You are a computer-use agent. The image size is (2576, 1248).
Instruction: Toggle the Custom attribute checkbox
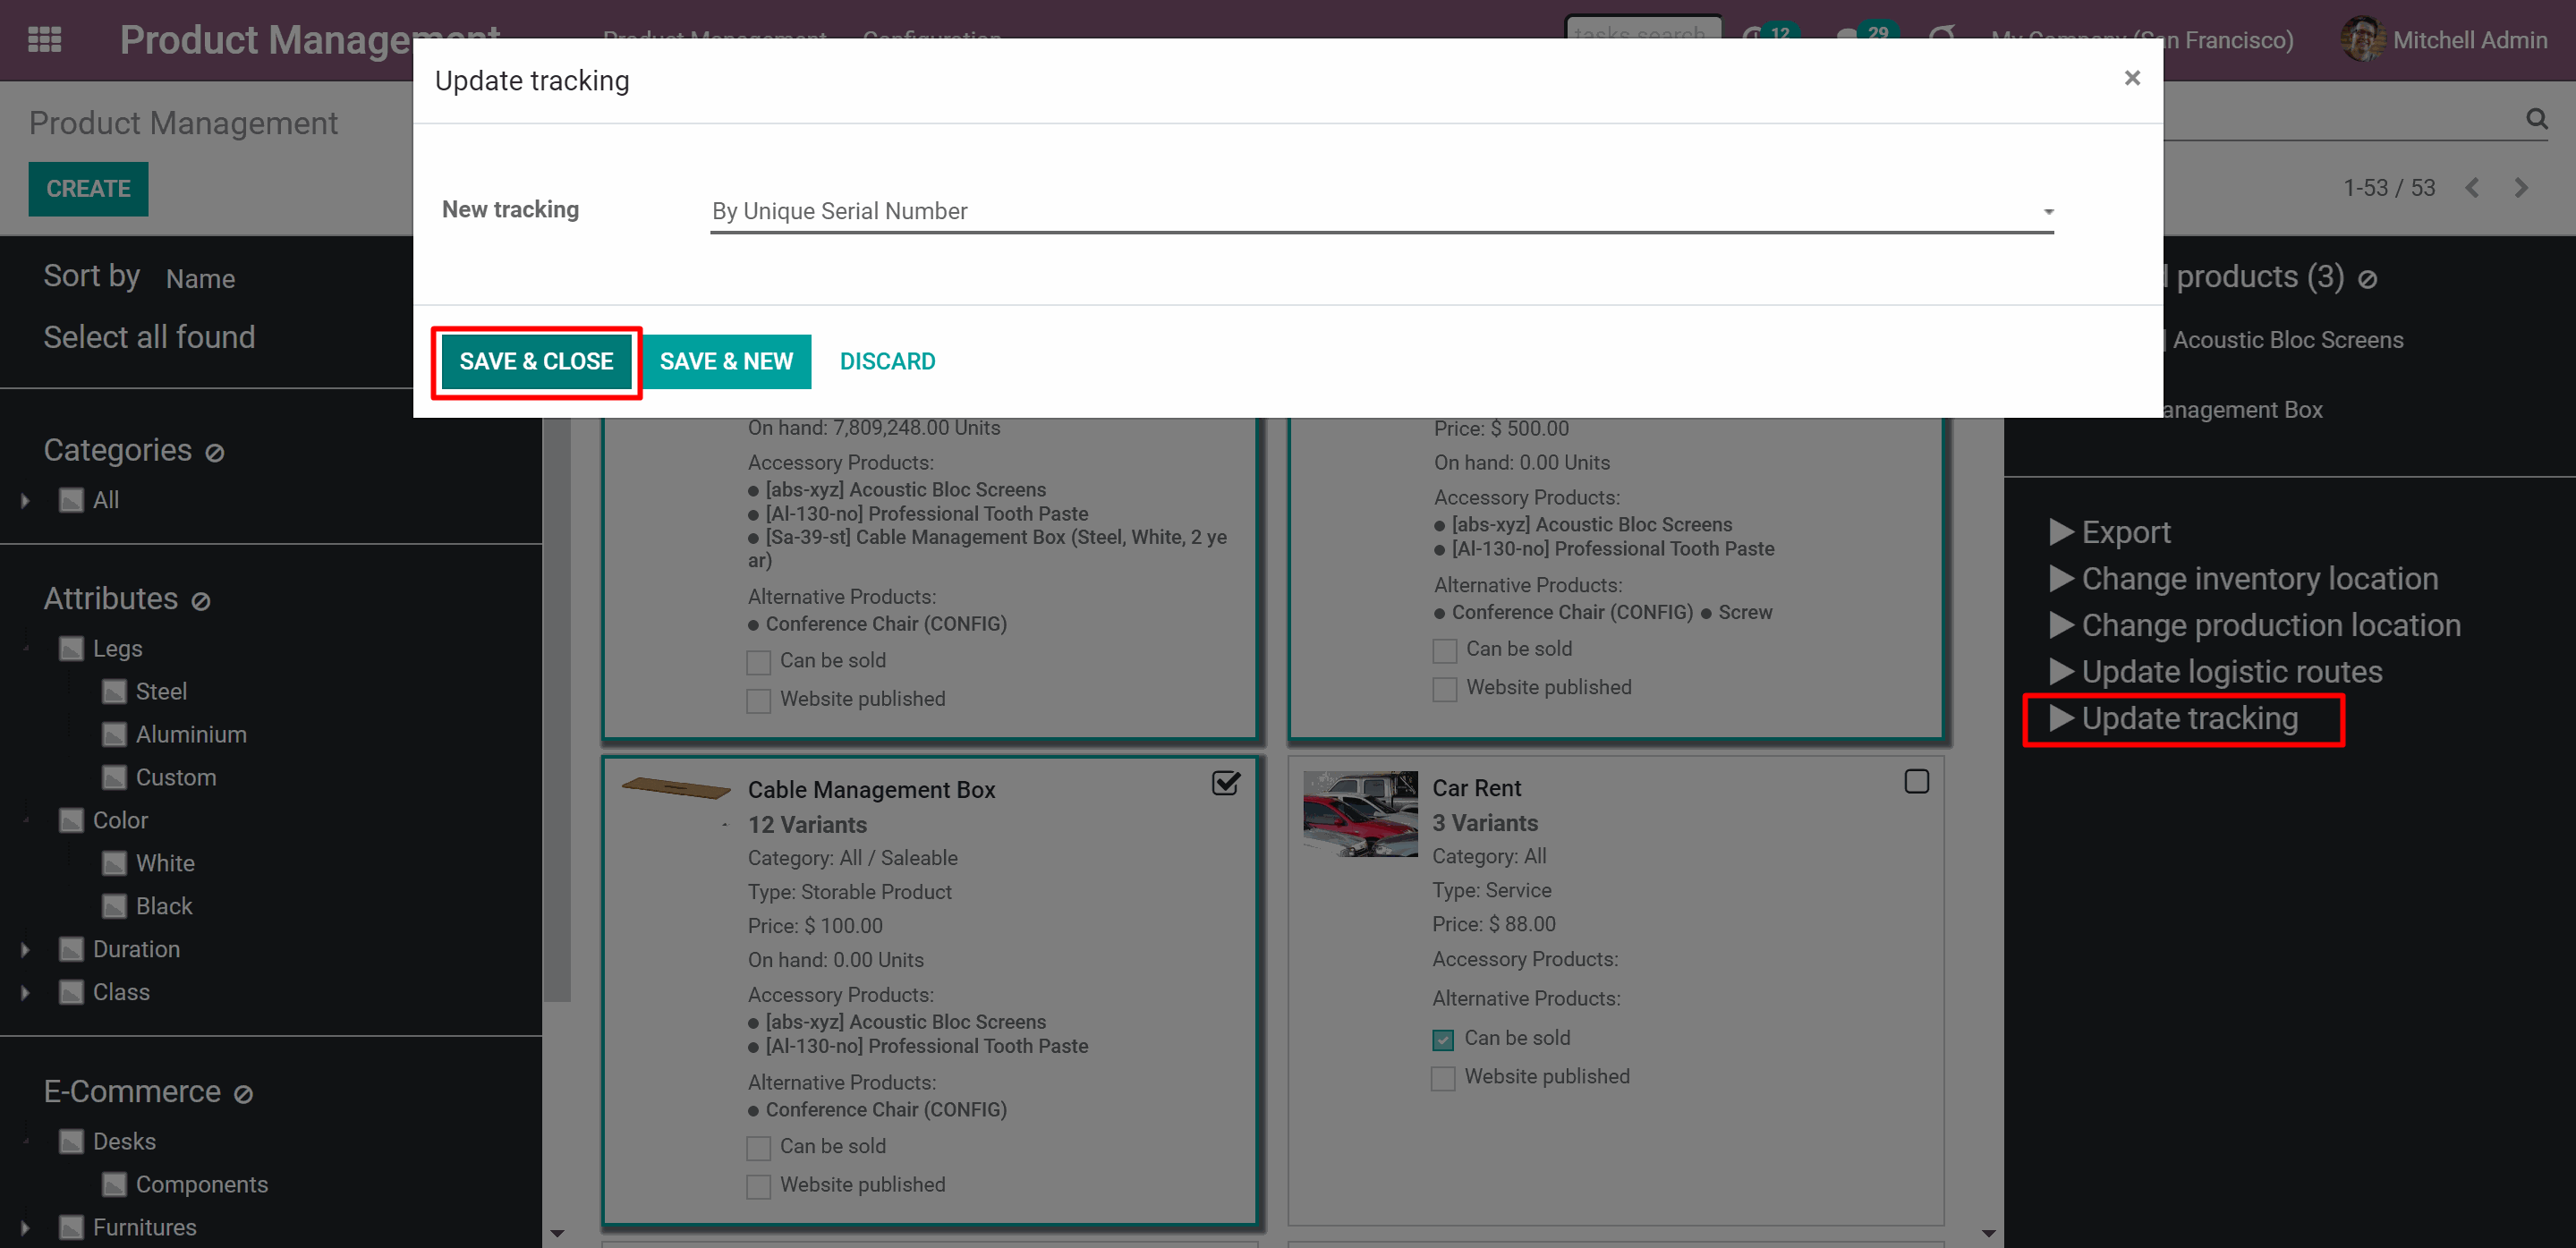pyautogui.click(x=115, y=778)
